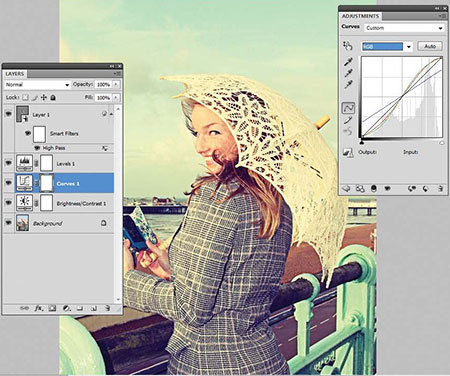Image resolution: width=450 pixels, height=376 pixels.
Task: Collapse the Layers panel with double-arrow
Action: [112, 66]
